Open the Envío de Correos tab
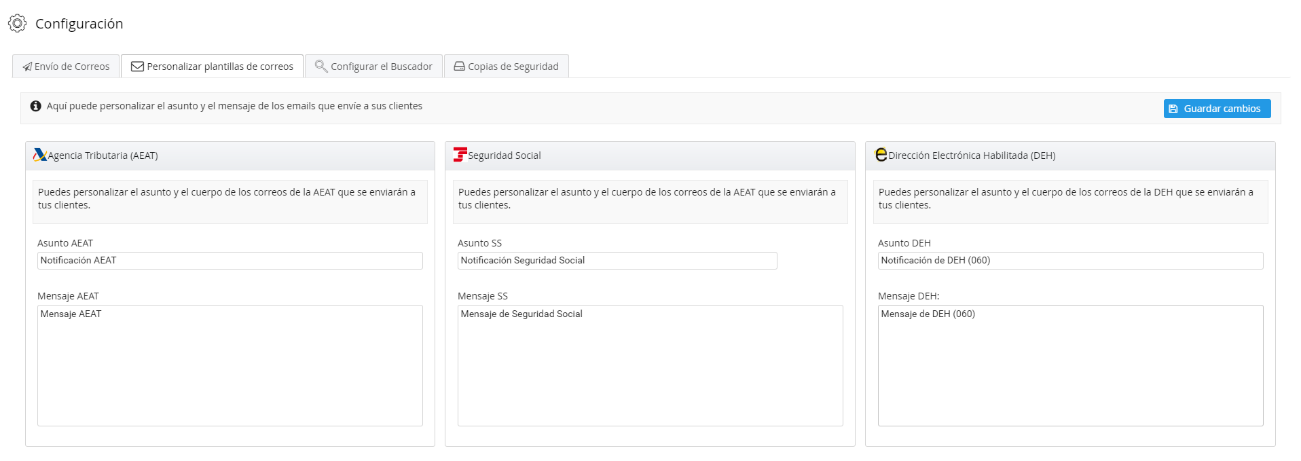Viewport: 1301px width, 461px height. tap(66, 67)
